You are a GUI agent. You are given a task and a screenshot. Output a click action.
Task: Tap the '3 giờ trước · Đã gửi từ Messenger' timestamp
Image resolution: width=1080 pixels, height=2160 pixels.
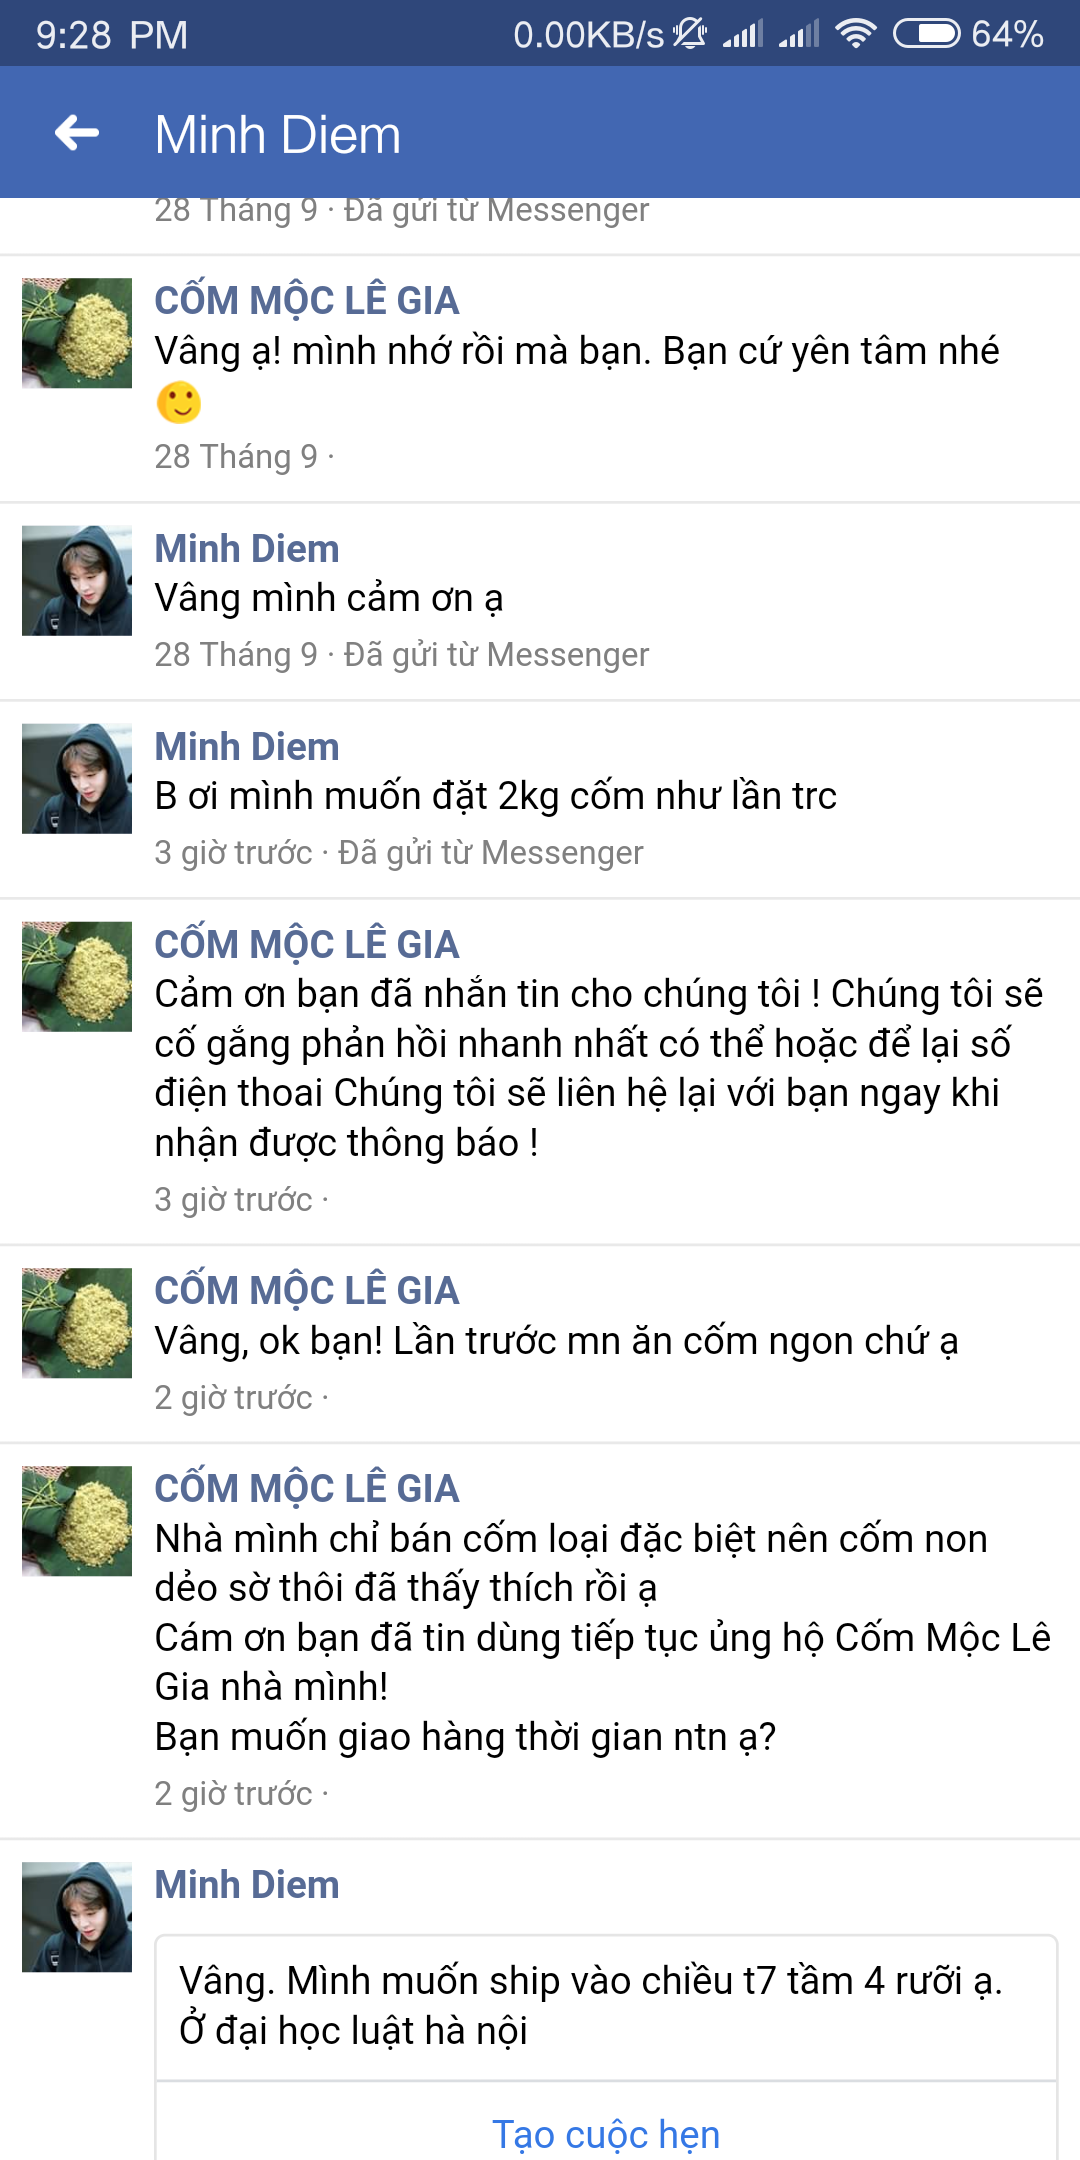tap(399, 852)
